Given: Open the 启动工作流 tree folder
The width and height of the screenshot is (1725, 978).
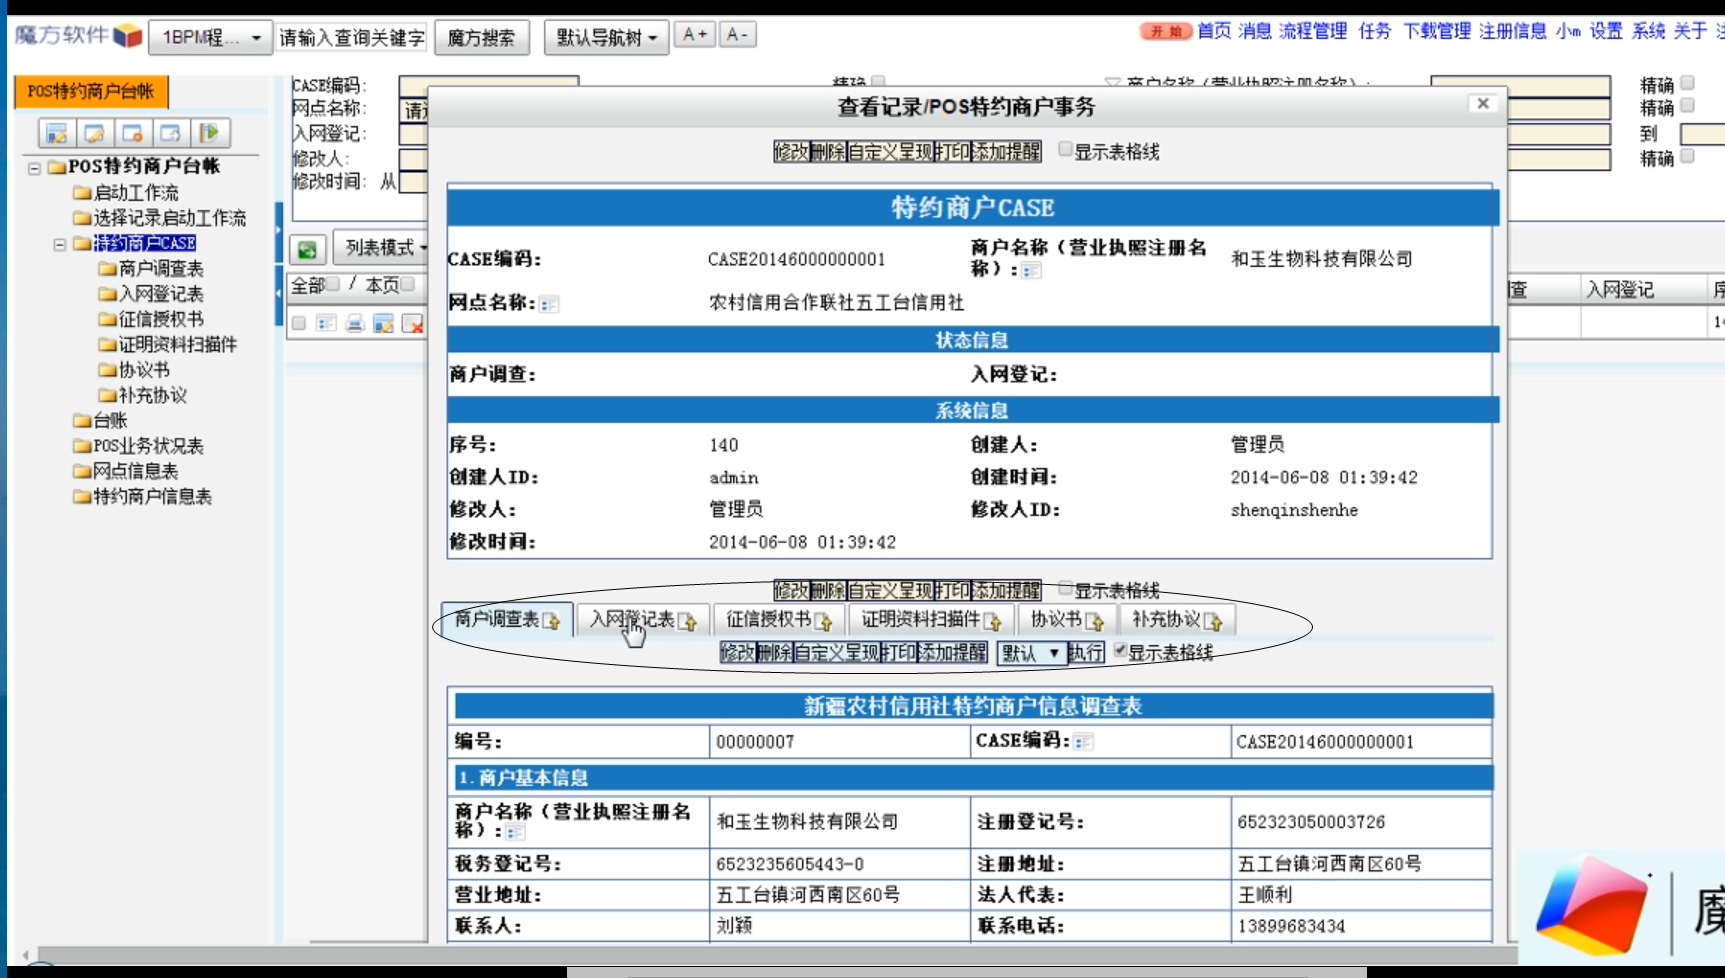Looking at the screenshot, I should click(x=126, y=193).
